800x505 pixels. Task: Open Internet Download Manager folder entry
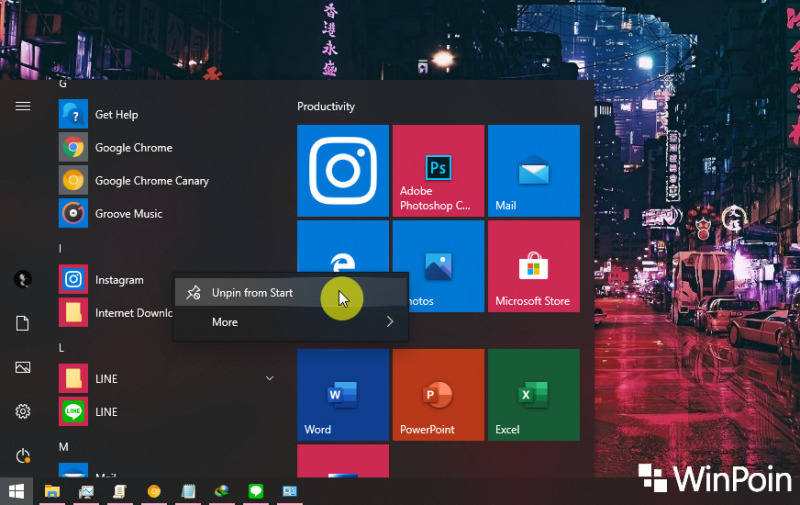(115, 313)
